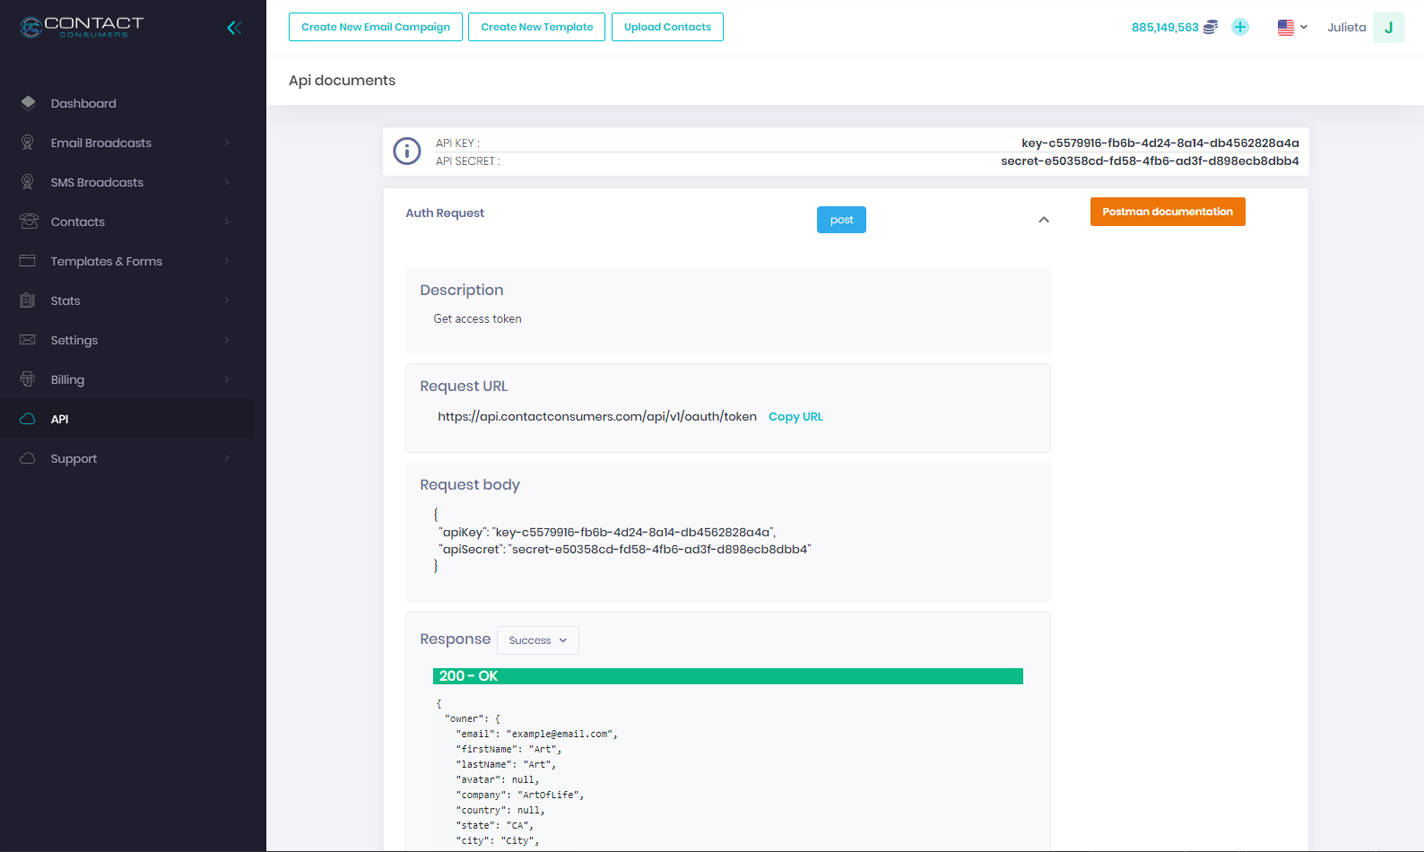Viewport: 1424px width, 852px height.
Task: Click the Contact Consumers logo
Action: 82,27
